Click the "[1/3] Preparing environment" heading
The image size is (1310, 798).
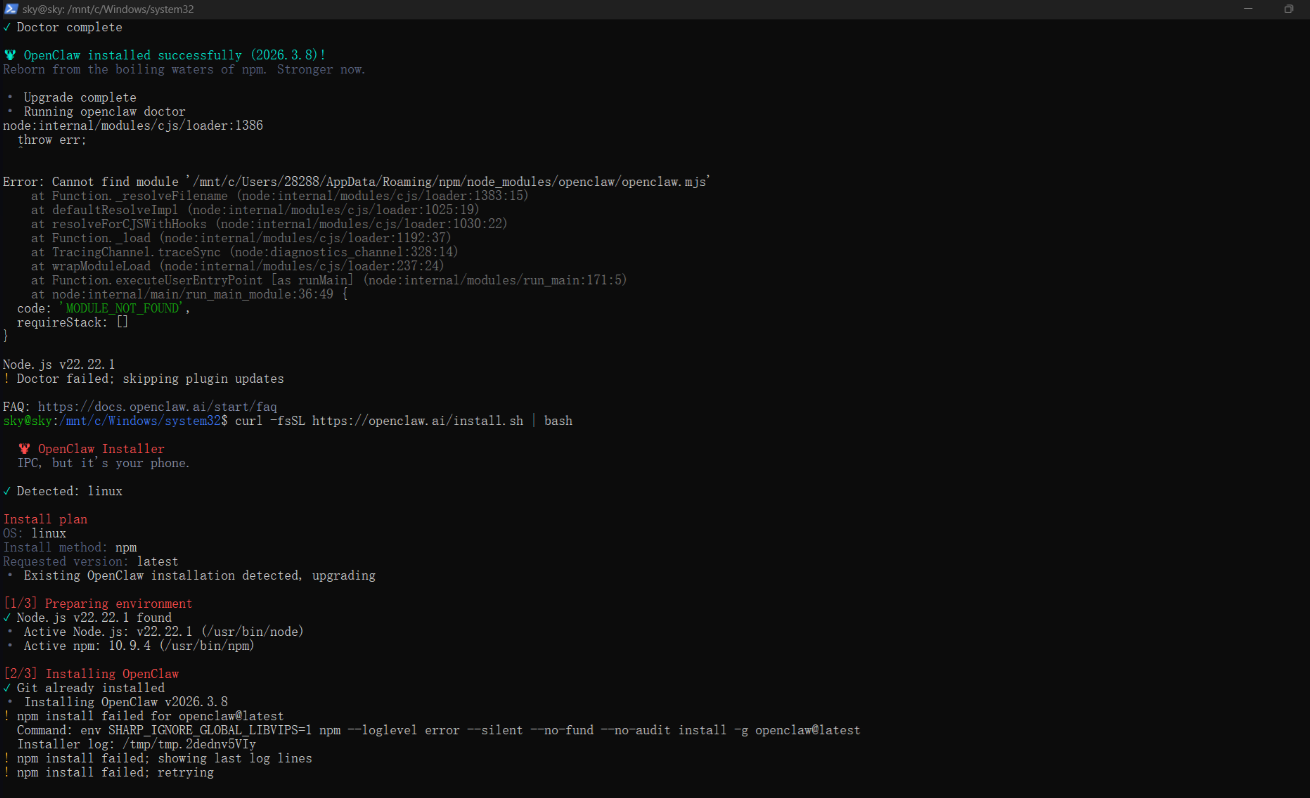click(98, 604)
